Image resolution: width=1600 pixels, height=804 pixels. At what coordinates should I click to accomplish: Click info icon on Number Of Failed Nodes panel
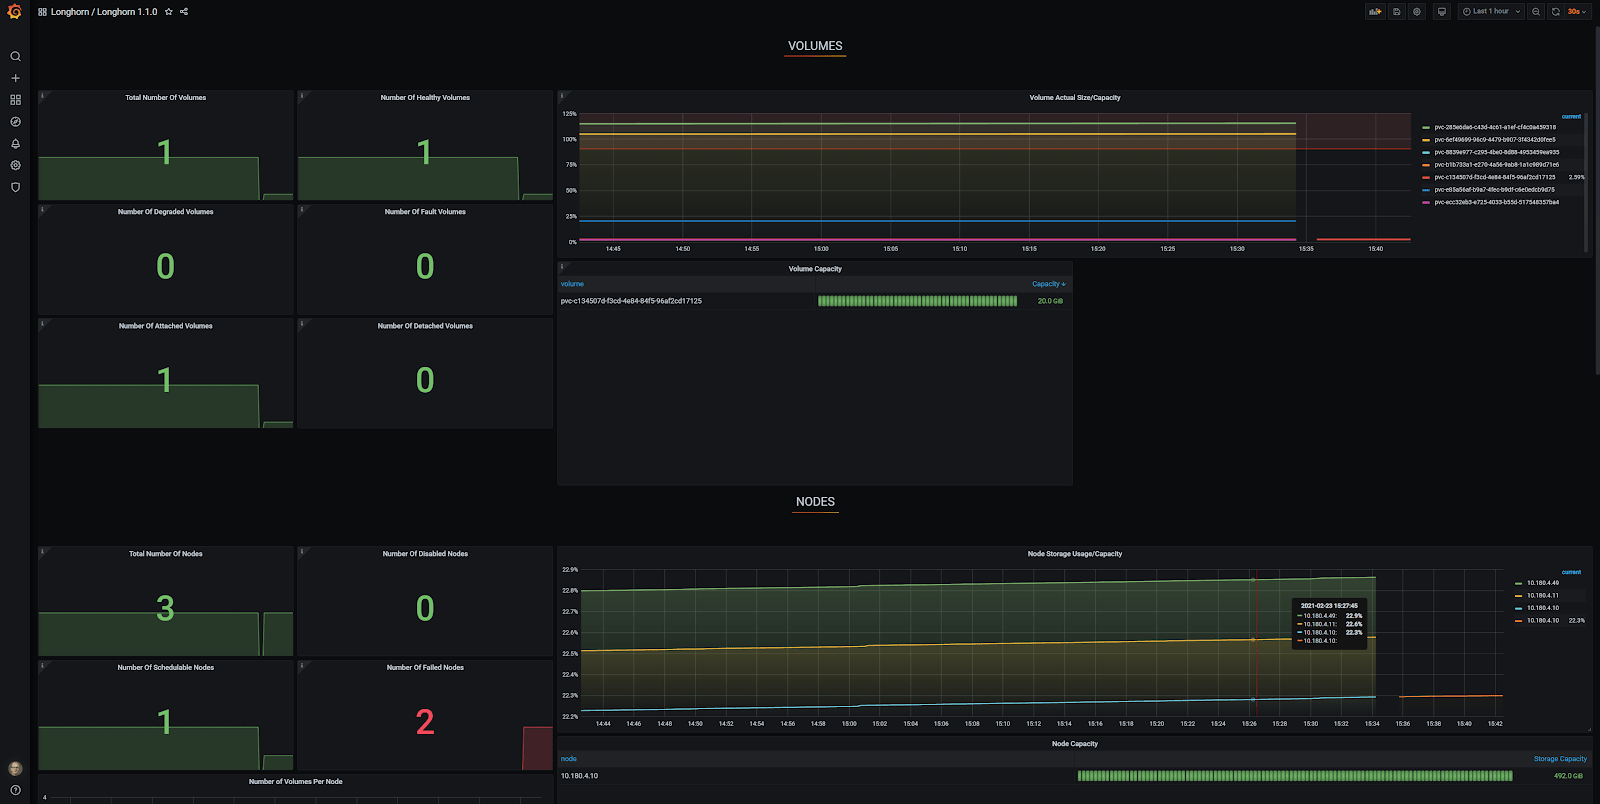click(x=302, y=666)
